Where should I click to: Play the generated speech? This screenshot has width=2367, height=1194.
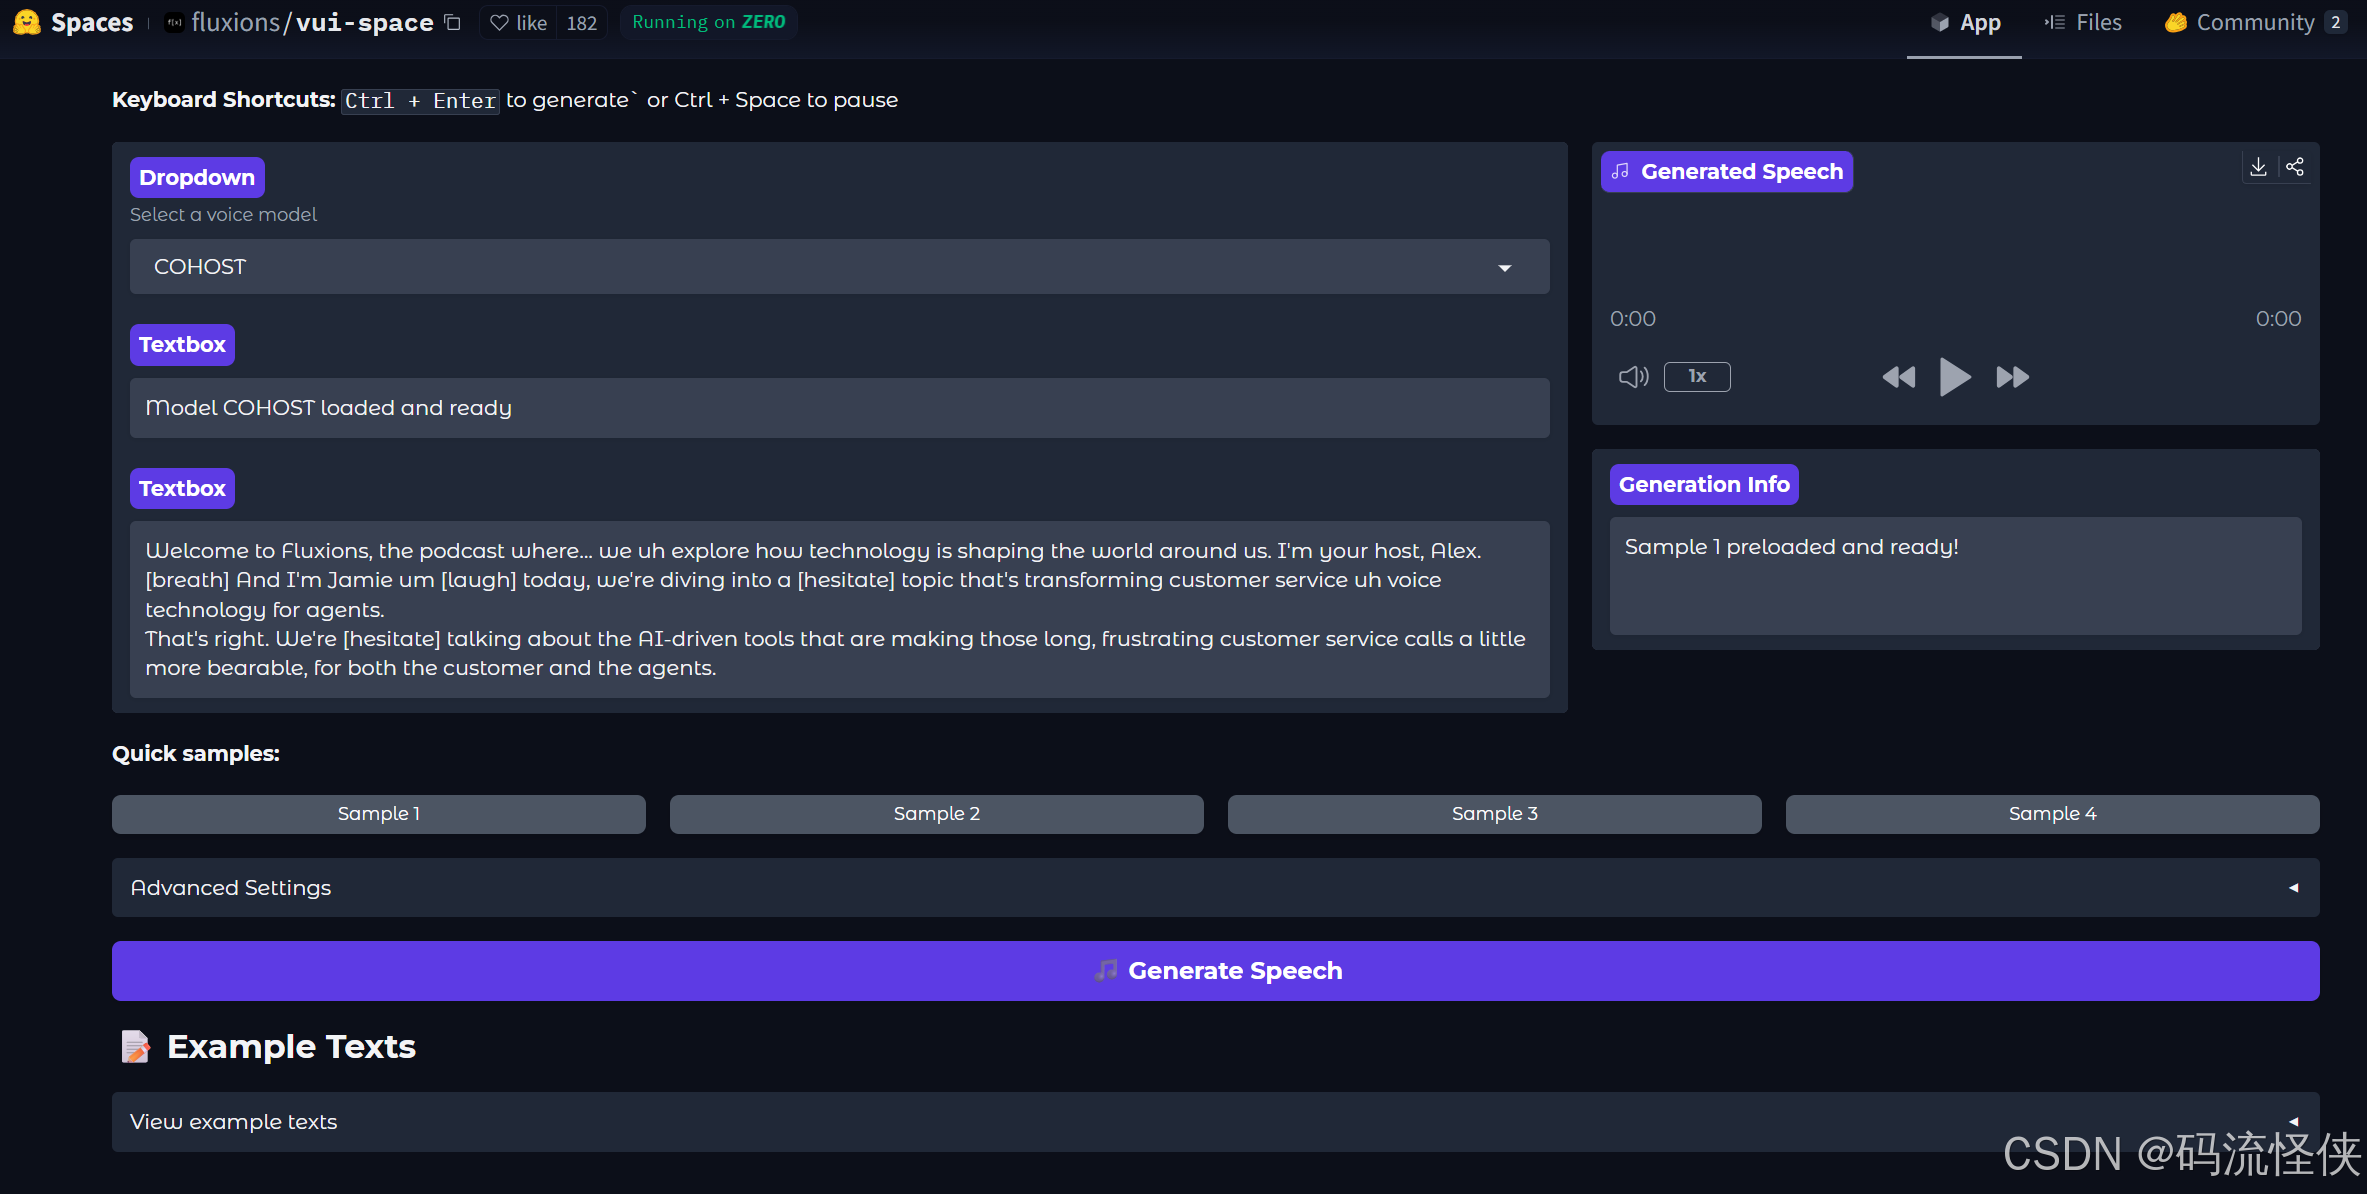[1954, 377]
